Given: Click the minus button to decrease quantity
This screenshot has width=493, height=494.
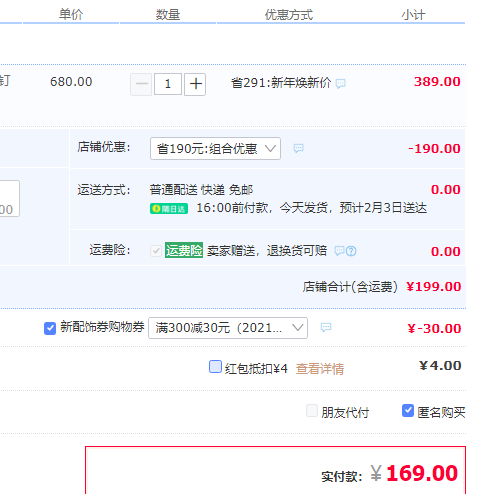Looking at the screenshot, I should pyautogui.click(x=141, y=84).
